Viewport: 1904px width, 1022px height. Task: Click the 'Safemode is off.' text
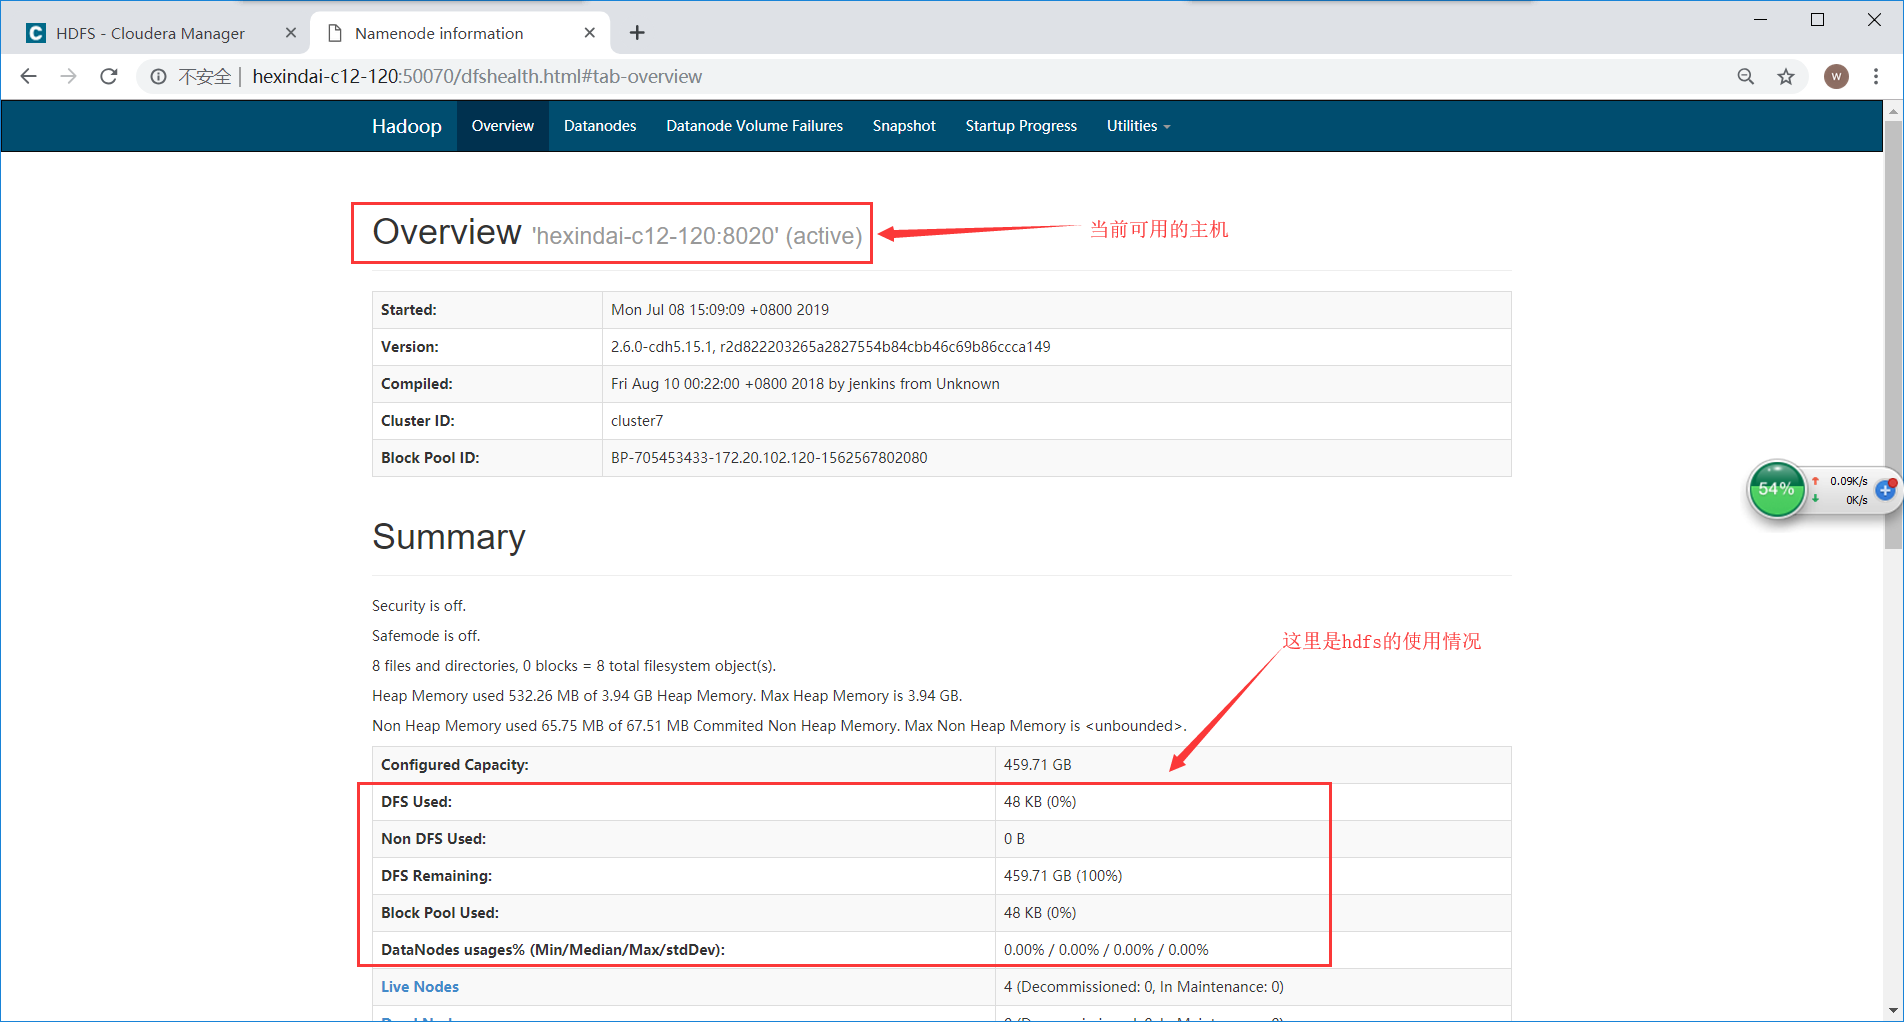click(426, 636)
